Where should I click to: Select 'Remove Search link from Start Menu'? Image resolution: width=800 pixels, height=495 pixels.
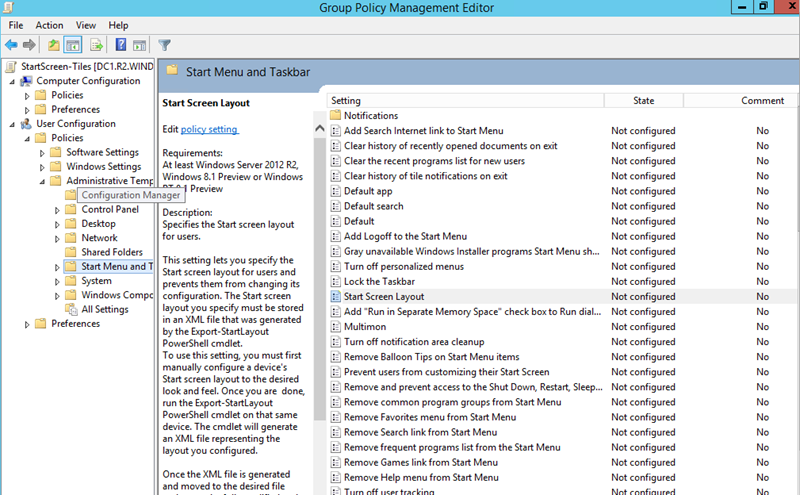pos(420,432)
